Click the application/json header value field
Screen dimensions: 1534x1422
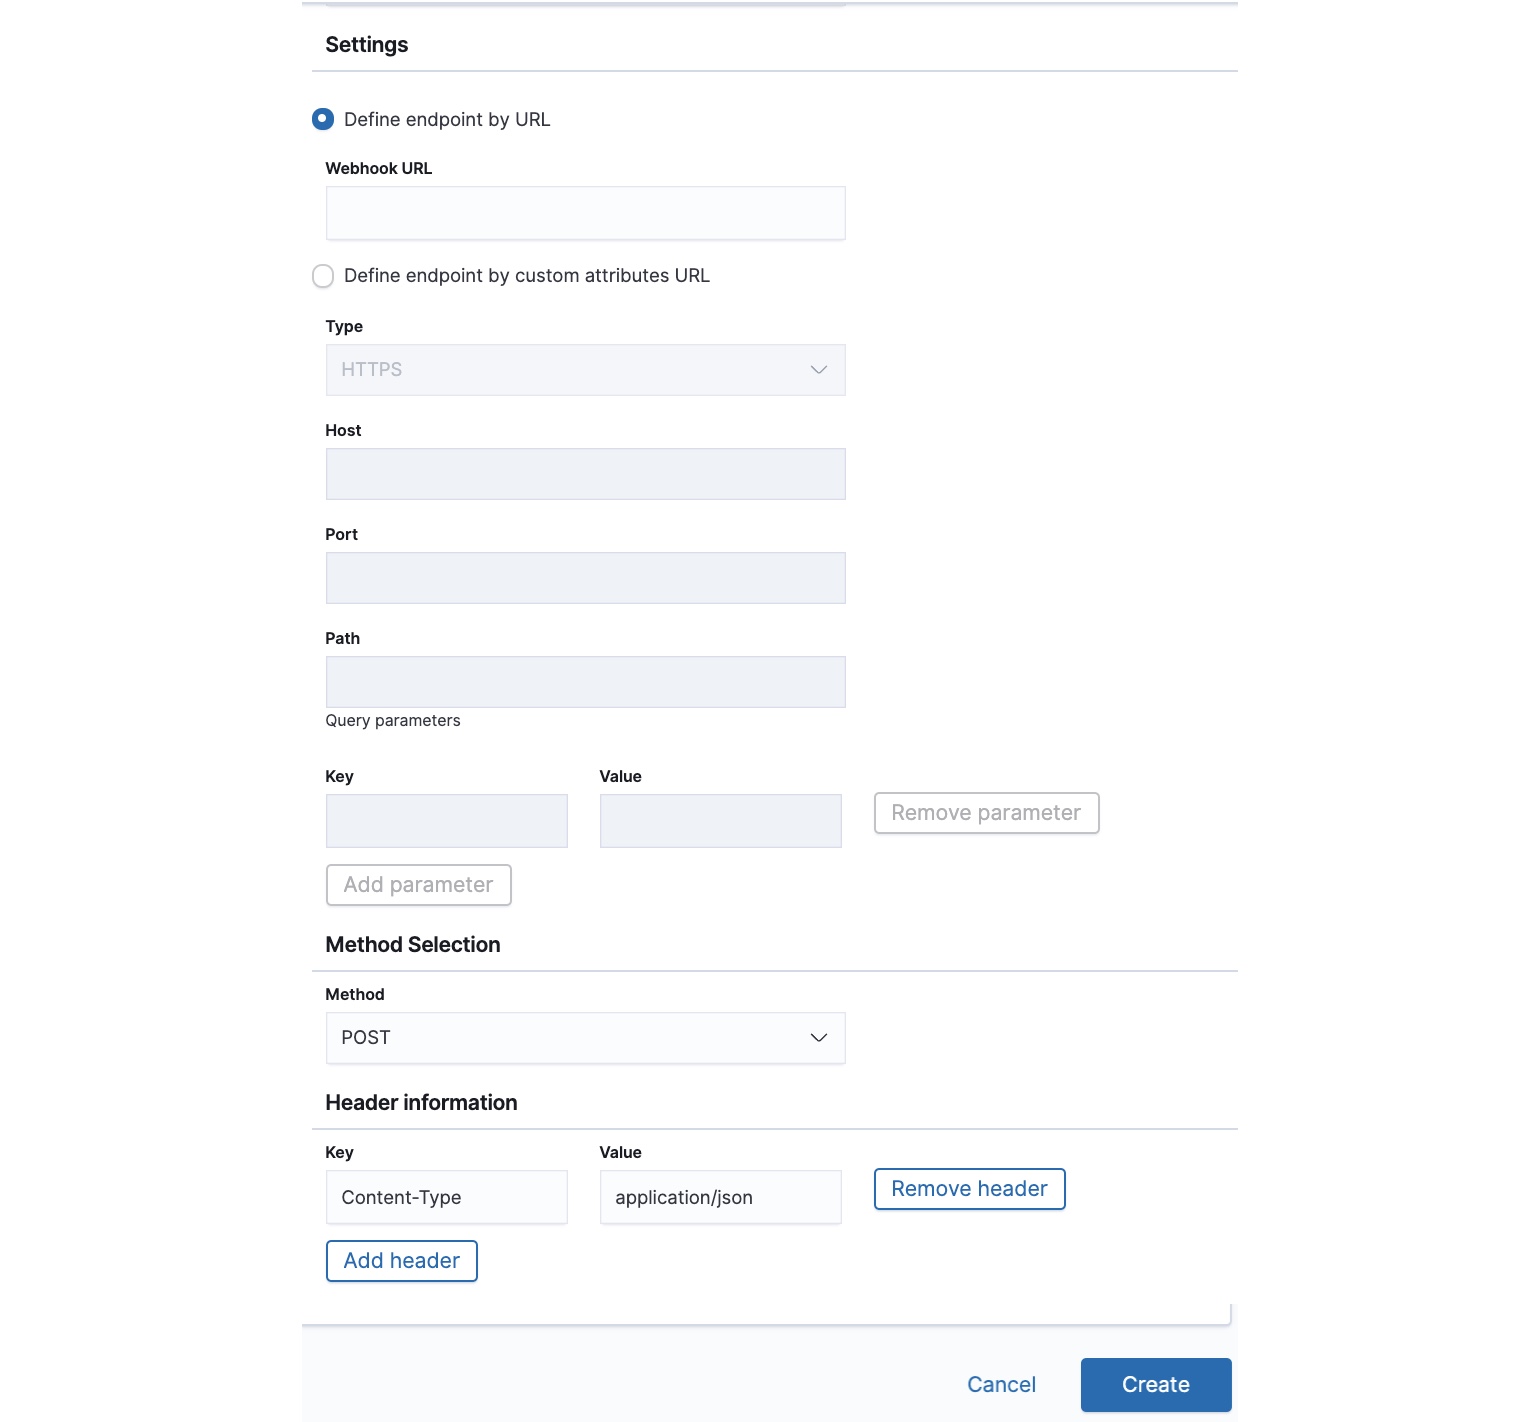[x=721, y=1197]
